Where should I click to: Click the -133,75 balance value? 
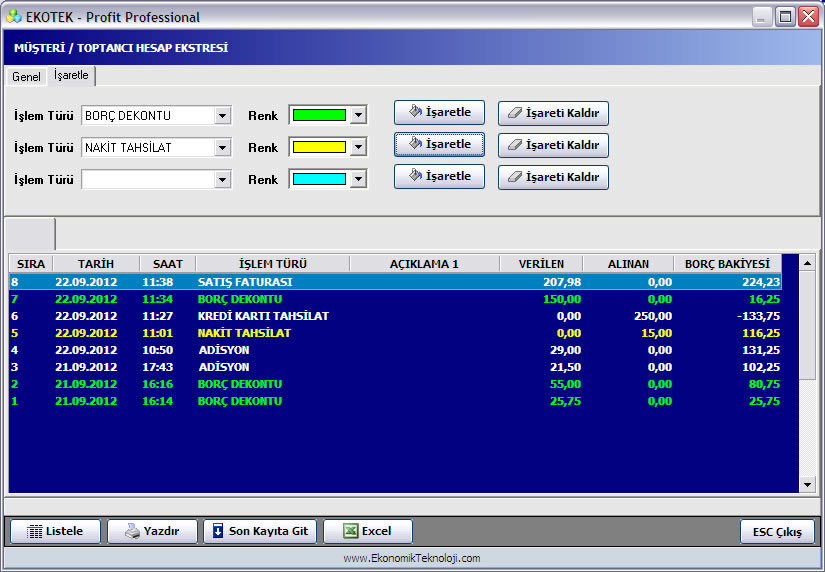coord(758,316)
